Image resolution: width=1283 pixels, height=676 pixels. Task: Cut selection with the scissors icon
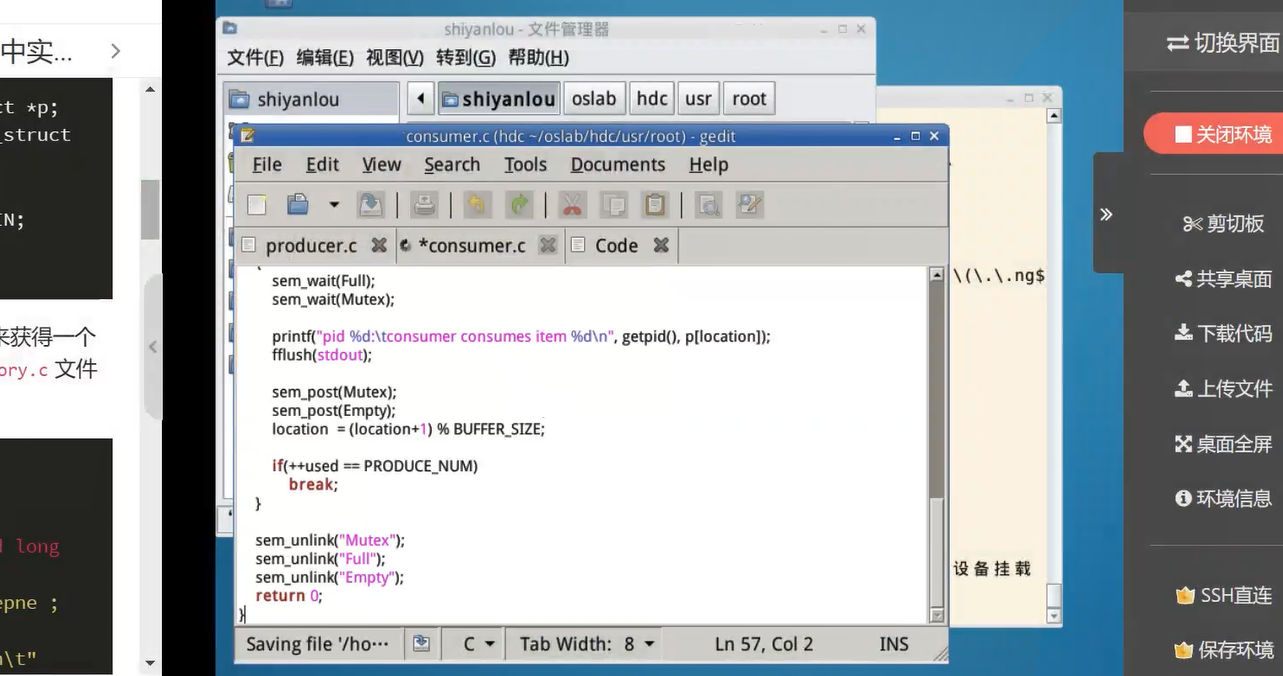point(572,205)
